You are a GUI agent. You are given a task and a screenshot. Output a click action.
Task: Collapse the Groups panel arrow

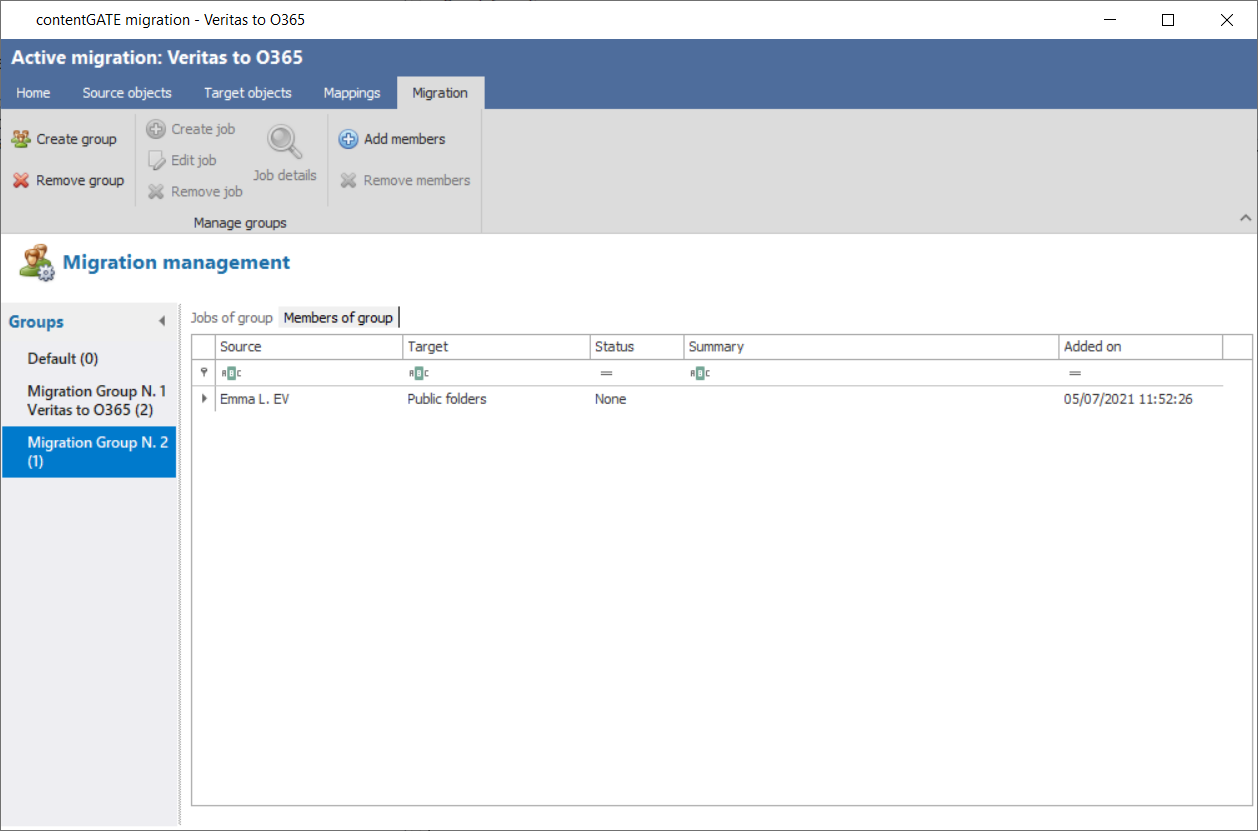(162, 322)
